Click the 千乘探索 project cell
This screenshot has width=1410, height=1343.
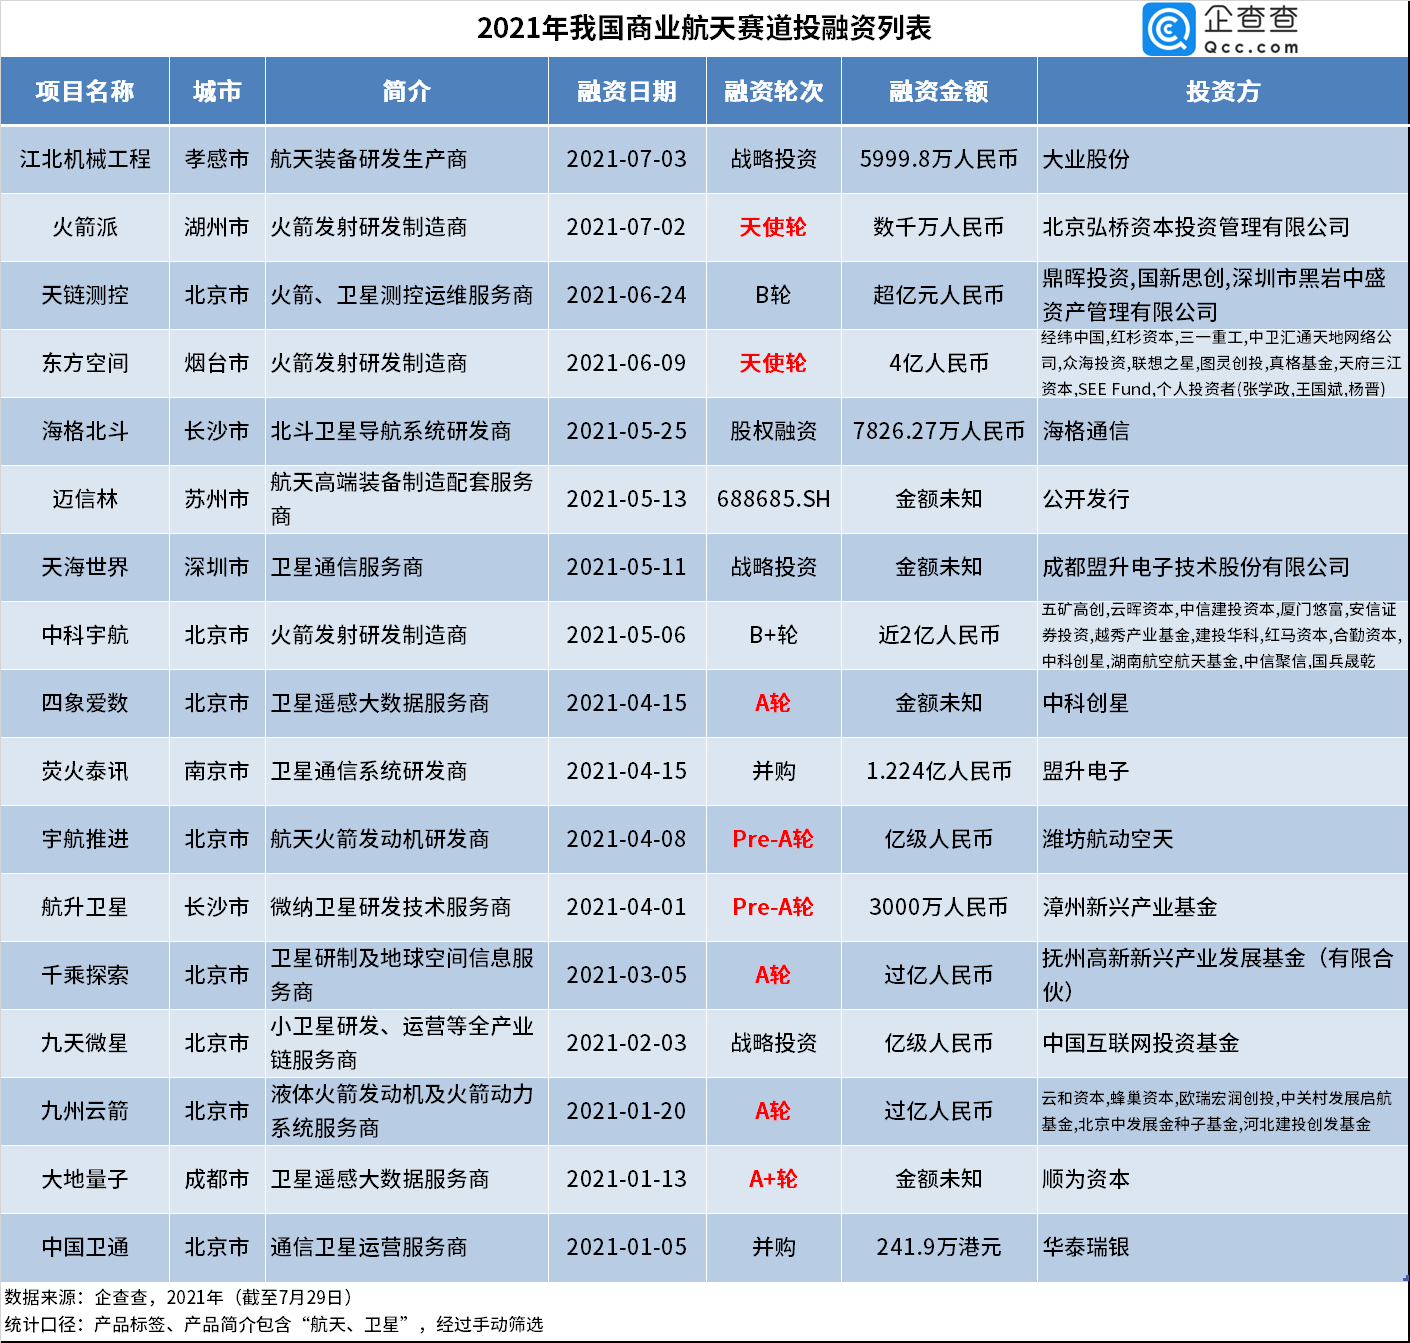(x=85, y=975)
